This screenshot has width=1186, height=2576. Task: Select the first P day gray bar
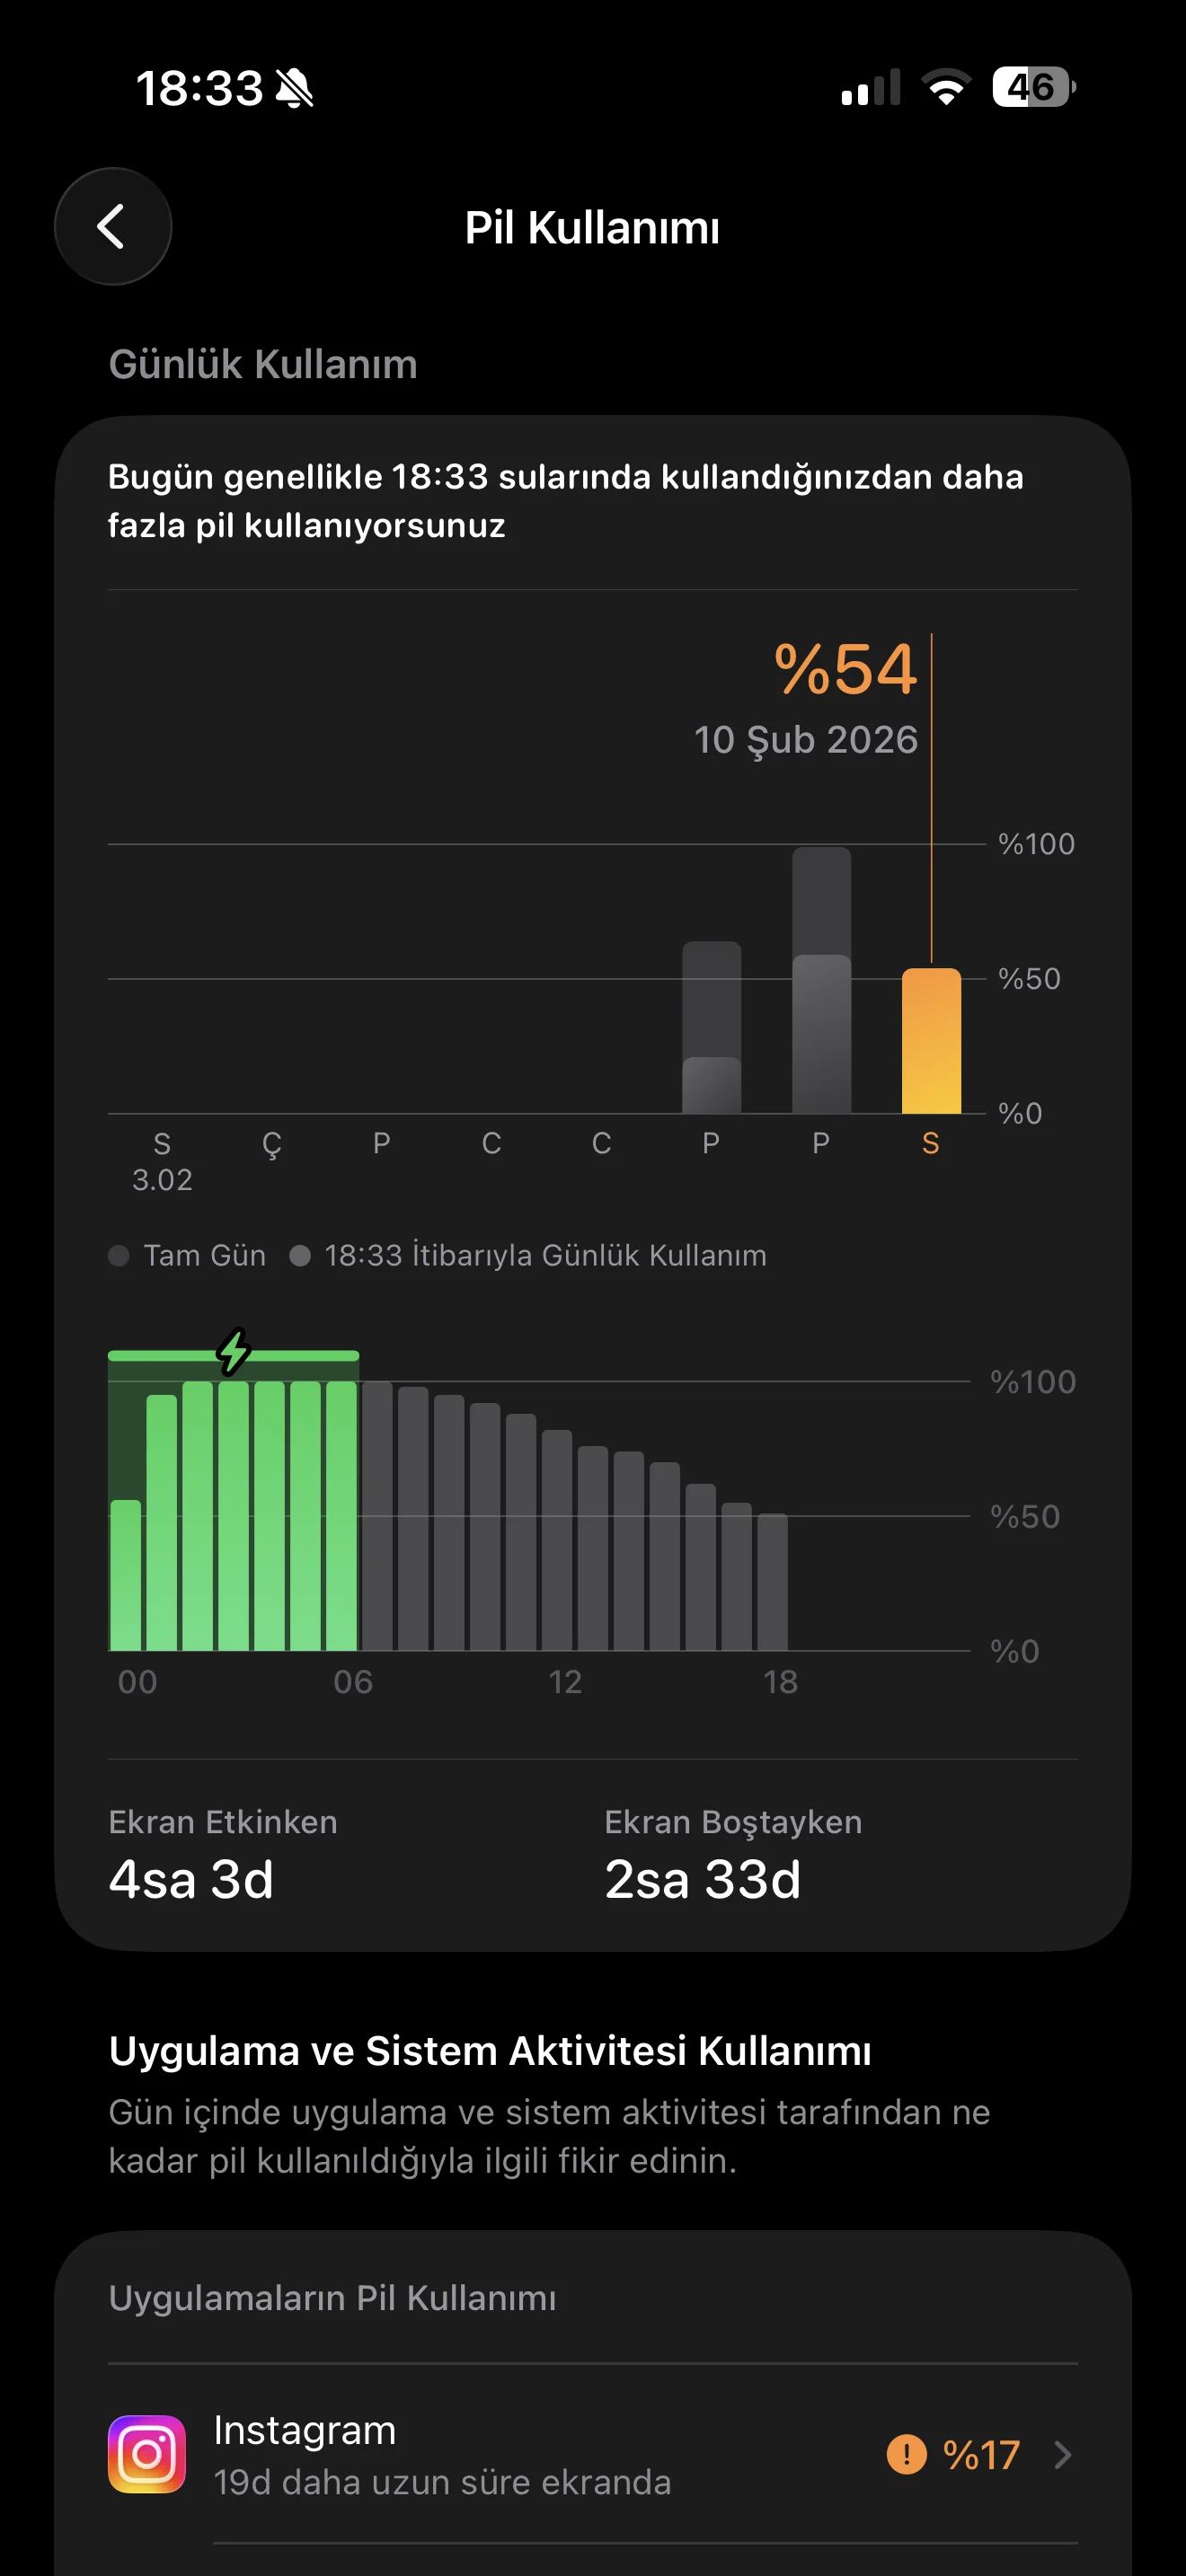tap(711, 1027)
